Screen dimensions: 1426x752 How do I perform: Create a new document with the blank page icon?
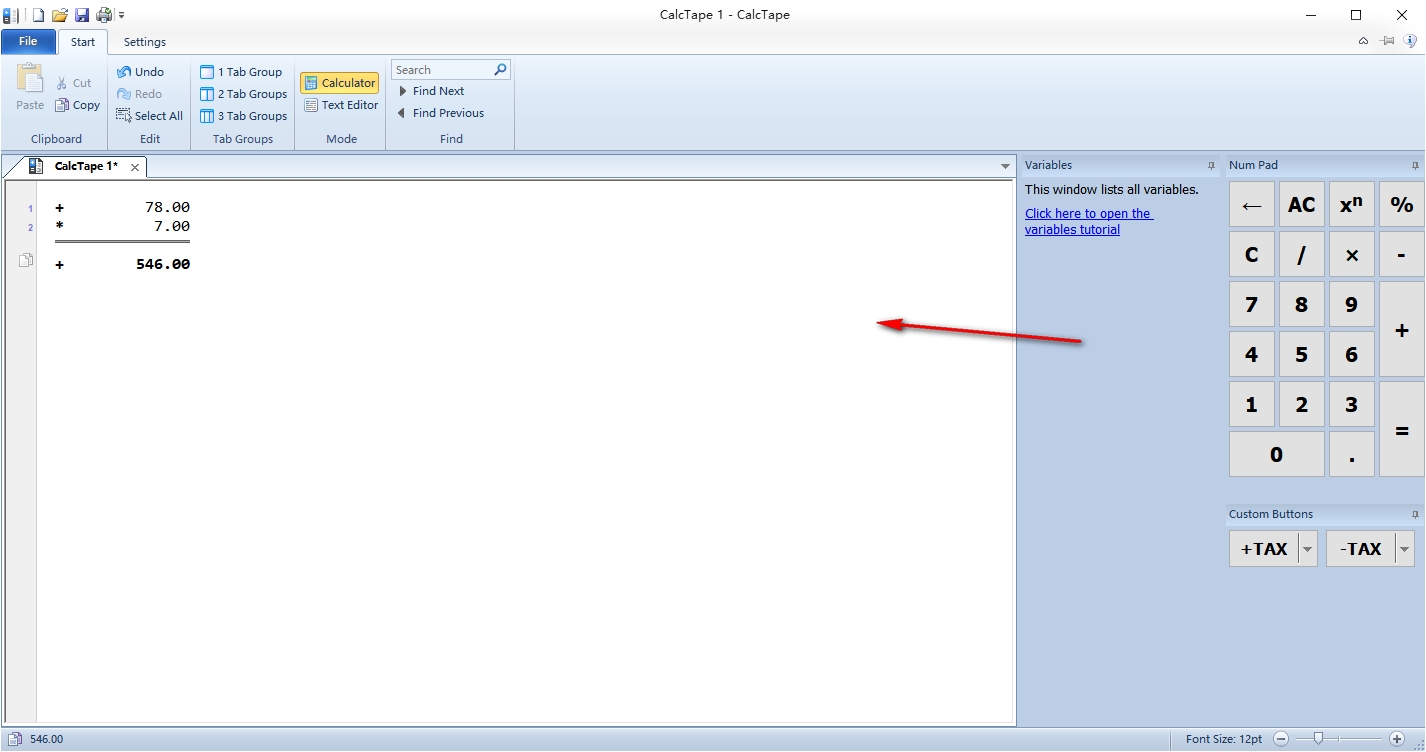pyautogui.click(x=39, y=15)
